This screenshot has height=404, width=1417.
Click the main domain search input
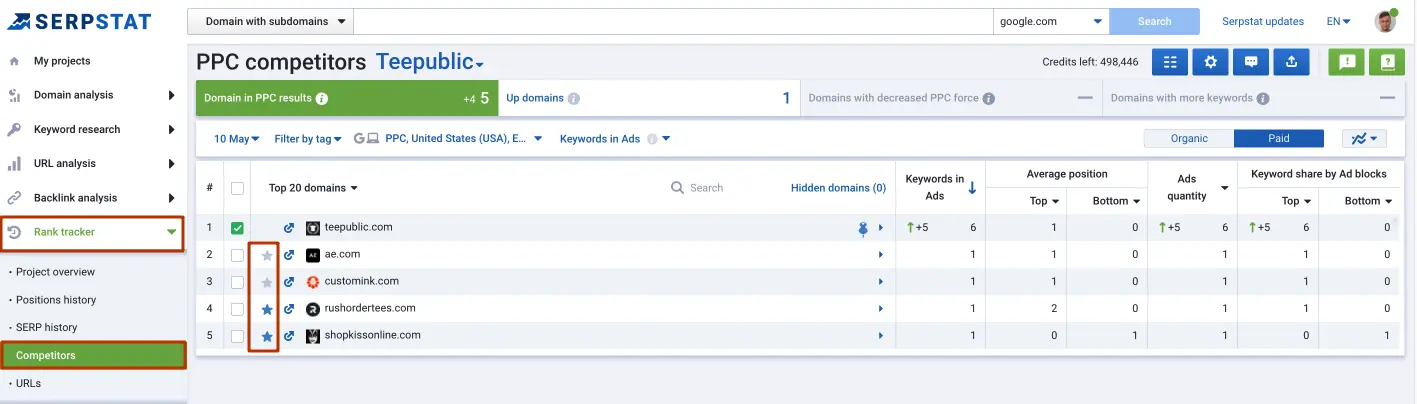[673, 21]
